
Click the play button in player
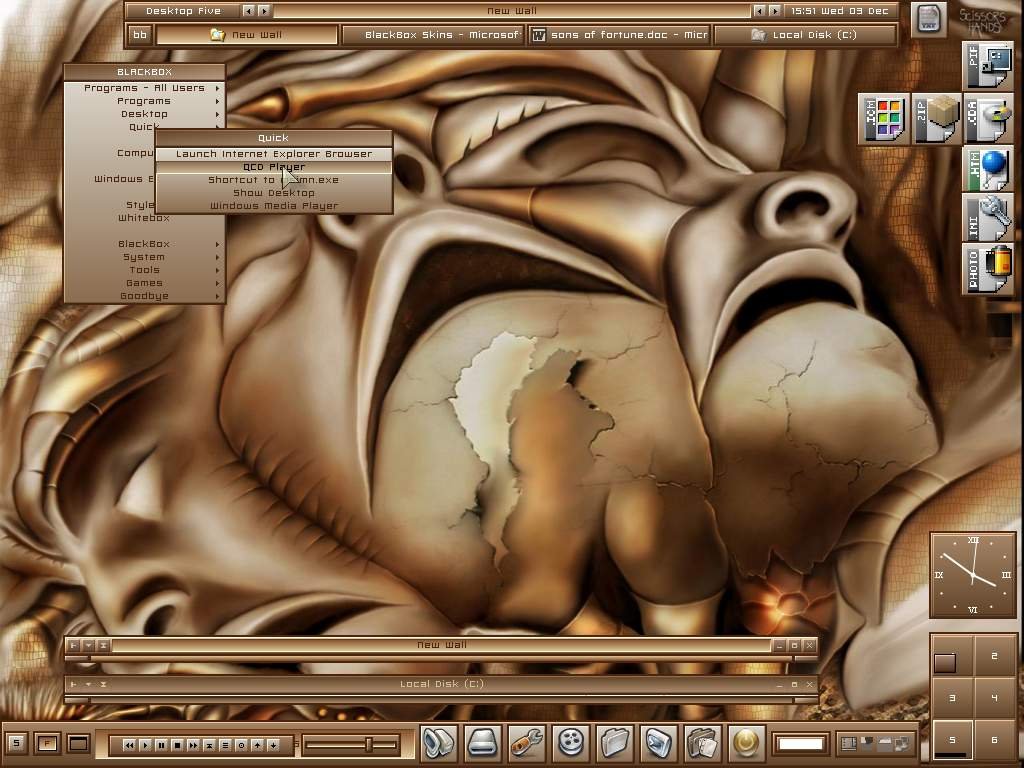(145, 745)
